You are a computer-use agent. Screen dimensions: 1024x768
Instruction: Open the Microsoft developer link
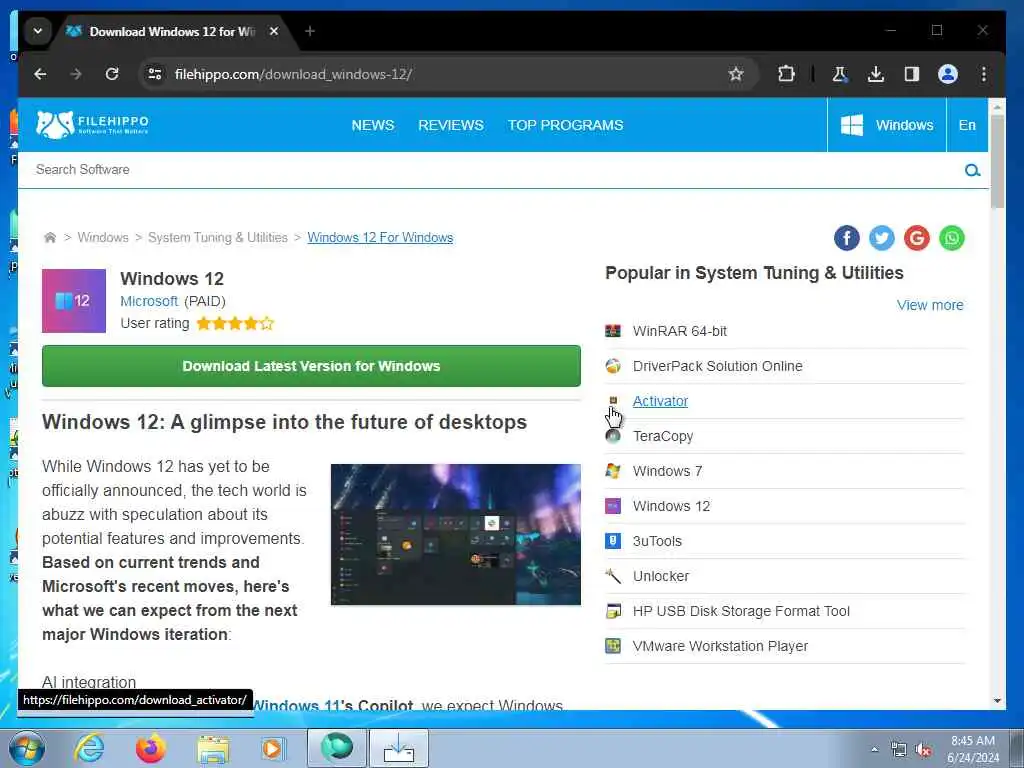149,301
